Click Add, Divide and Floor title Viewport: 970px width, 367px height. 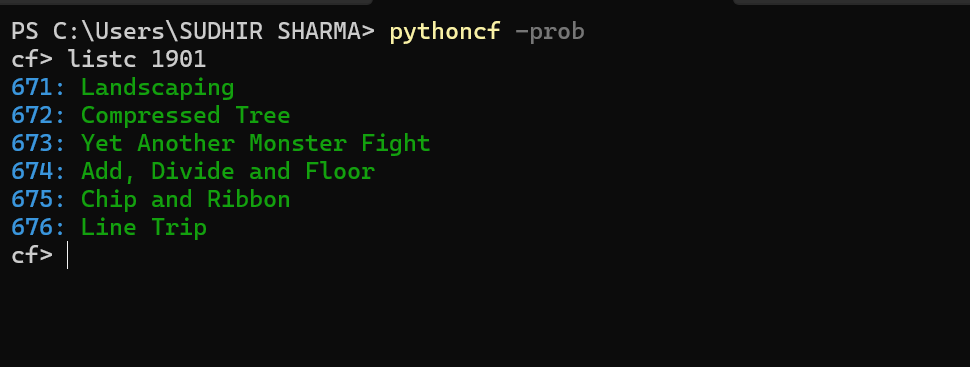point(228,171)
